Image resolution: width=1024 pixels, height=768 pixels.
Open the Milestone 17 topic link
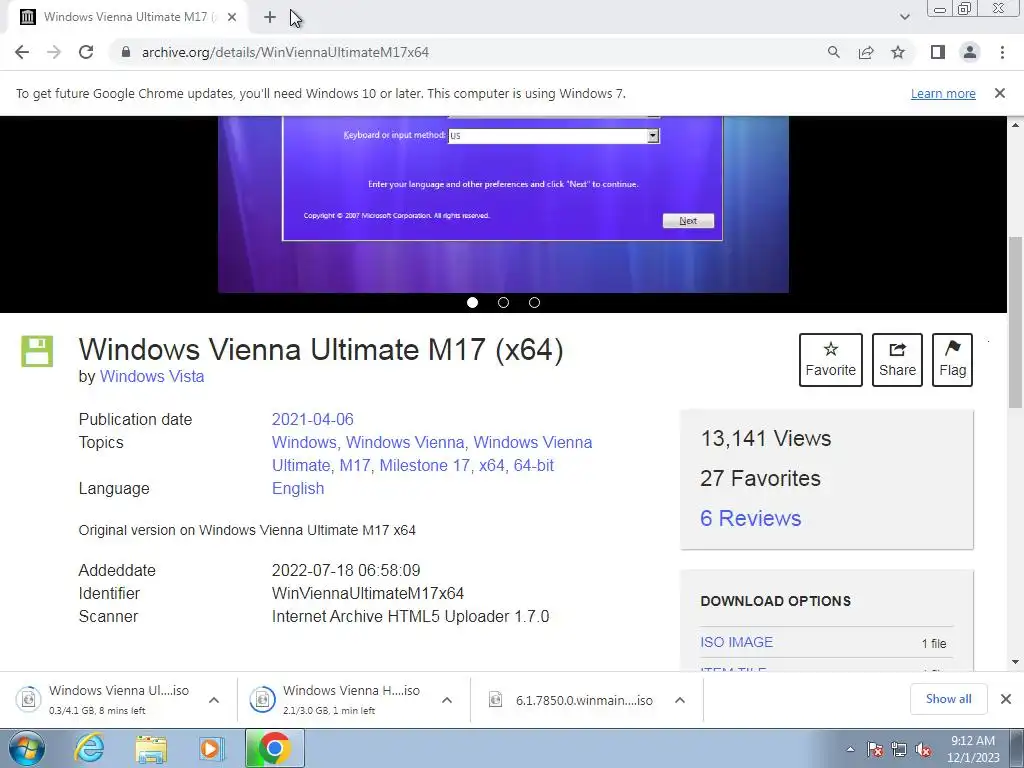(x=424, y=466)
